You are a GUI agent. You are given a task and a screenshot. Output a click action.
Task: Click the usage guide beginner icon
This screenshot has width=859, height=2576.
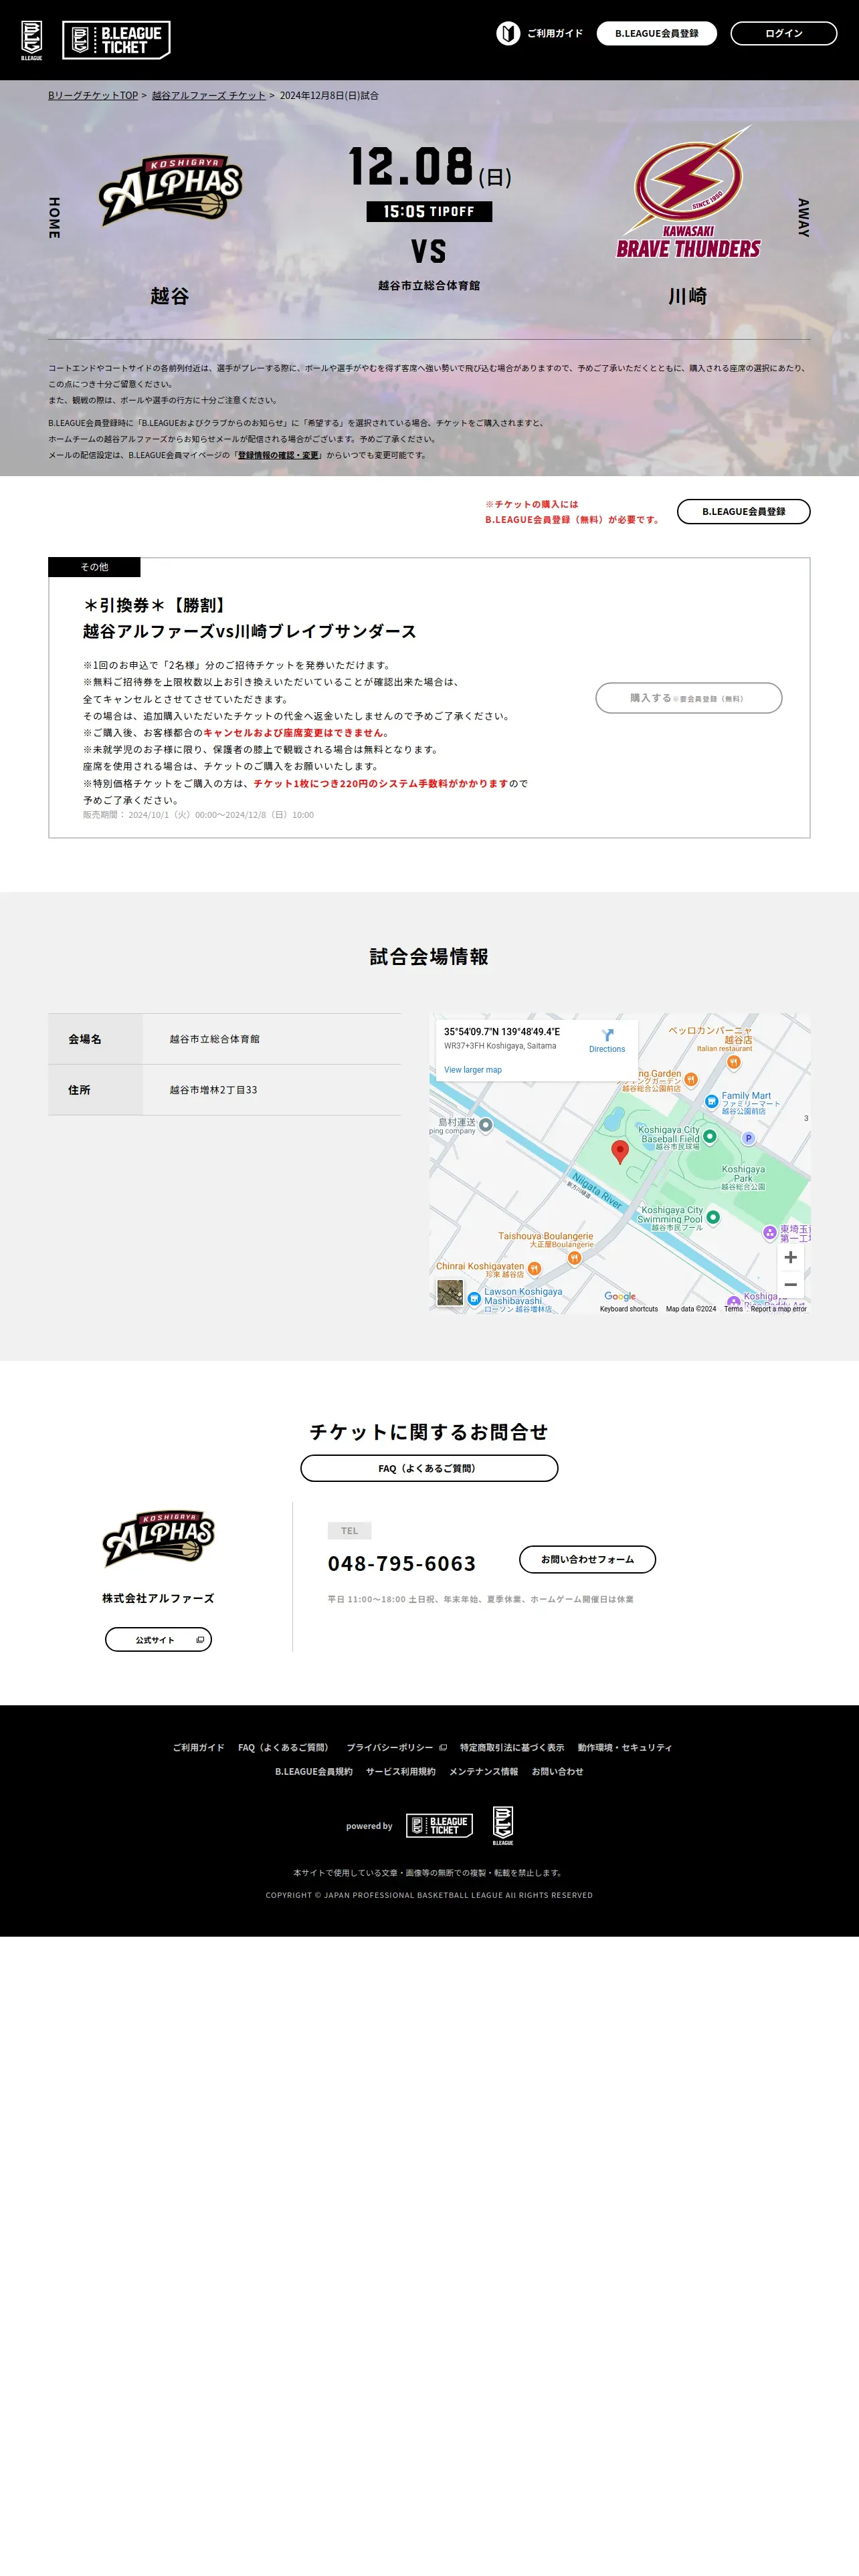(508, 33)
